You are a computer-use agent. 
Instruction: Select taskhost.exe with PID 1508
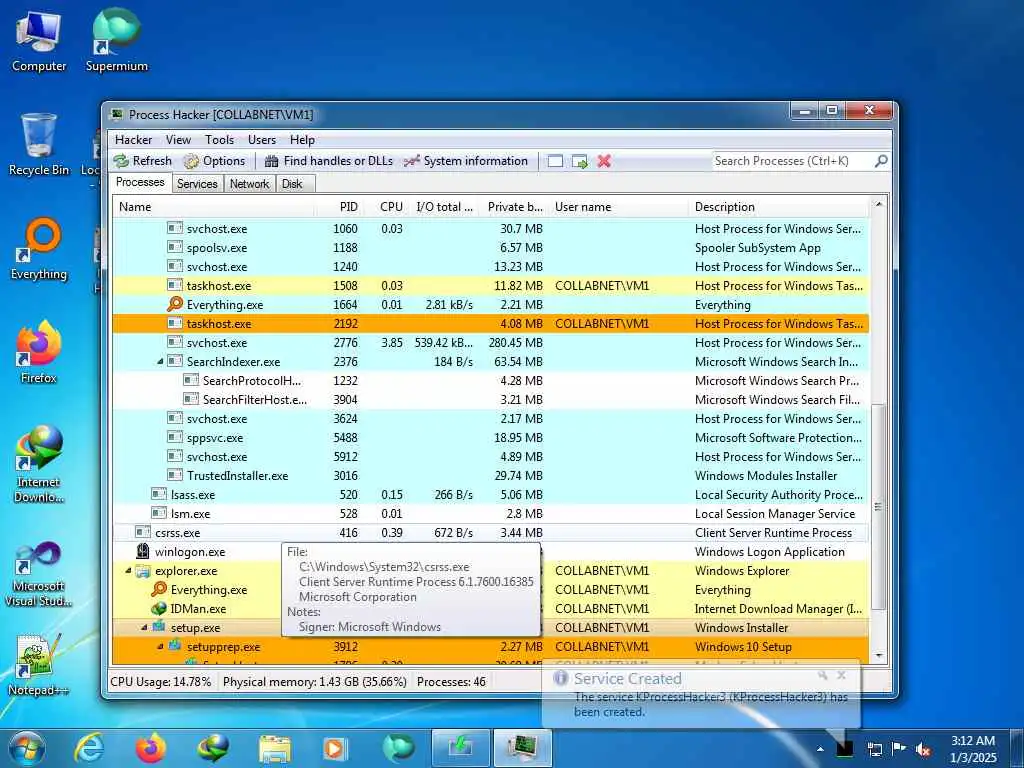pyautogui.click(x=491, y=286)
